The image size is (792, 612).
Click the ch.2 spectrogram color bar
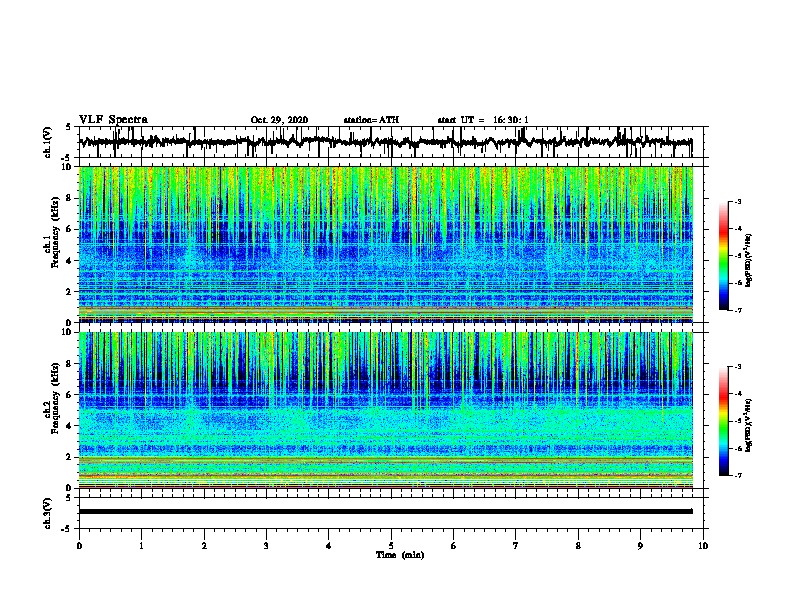click(x=723, y=421)
